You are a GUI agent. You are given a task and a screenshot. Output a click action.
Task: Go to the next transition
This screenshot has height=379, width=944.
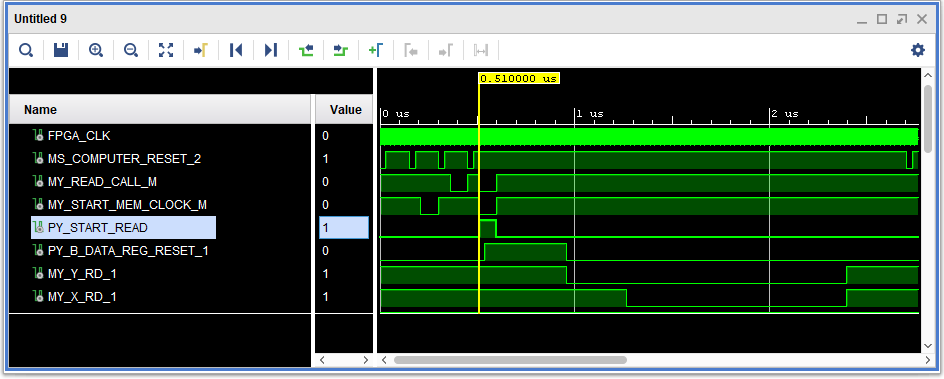click(341, 50)
